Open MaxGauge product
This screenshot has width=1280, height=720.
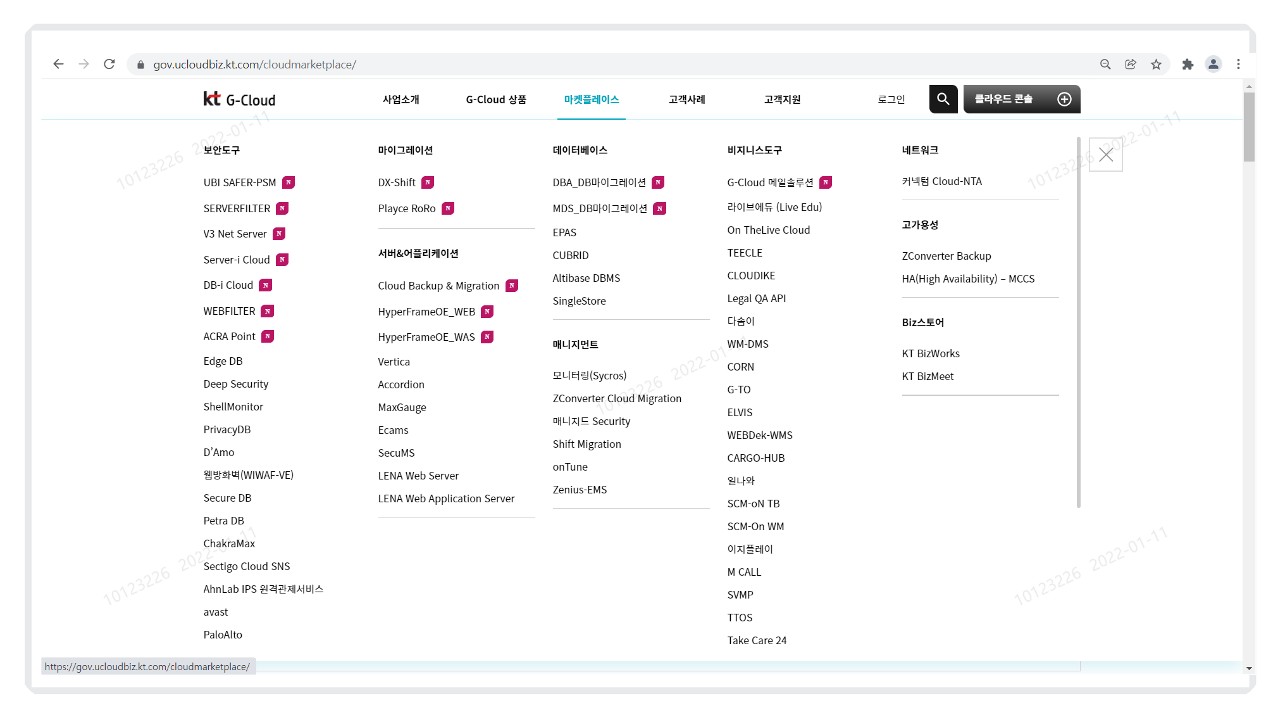(x=402, y=407)
